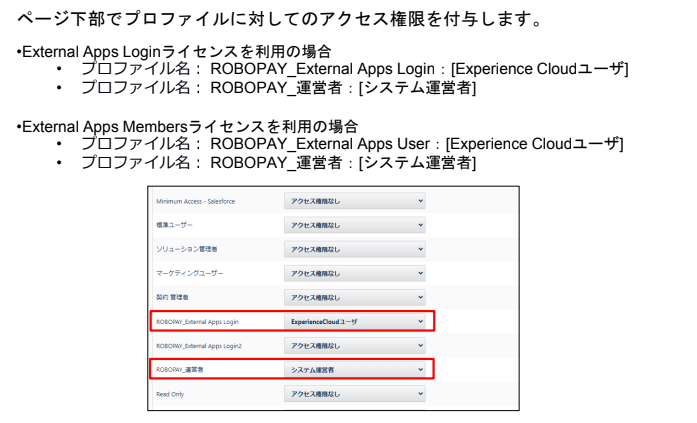Open the マーケティングユーザー access dropdown
Screen dimensions: 697x423
pyautogui.click(x=354, y=273)
